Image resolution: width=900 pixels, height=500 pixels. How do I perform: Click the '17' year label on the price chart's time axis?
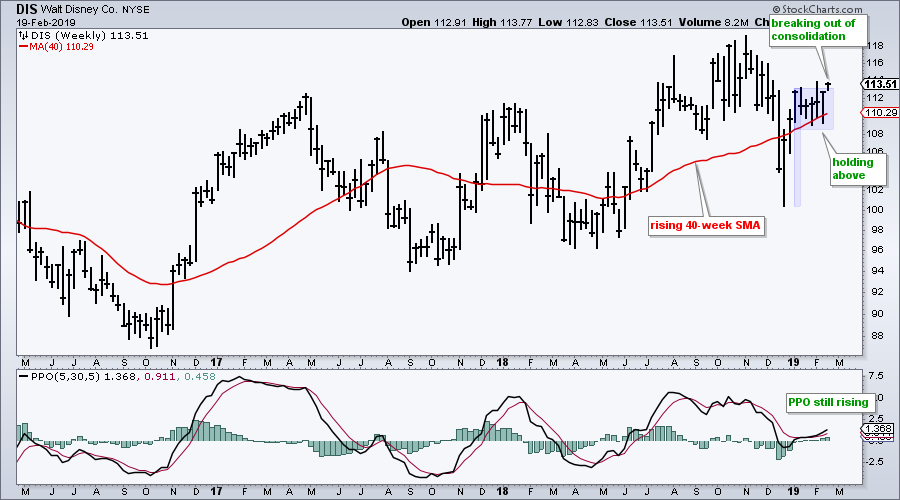(x=216, y=362)
